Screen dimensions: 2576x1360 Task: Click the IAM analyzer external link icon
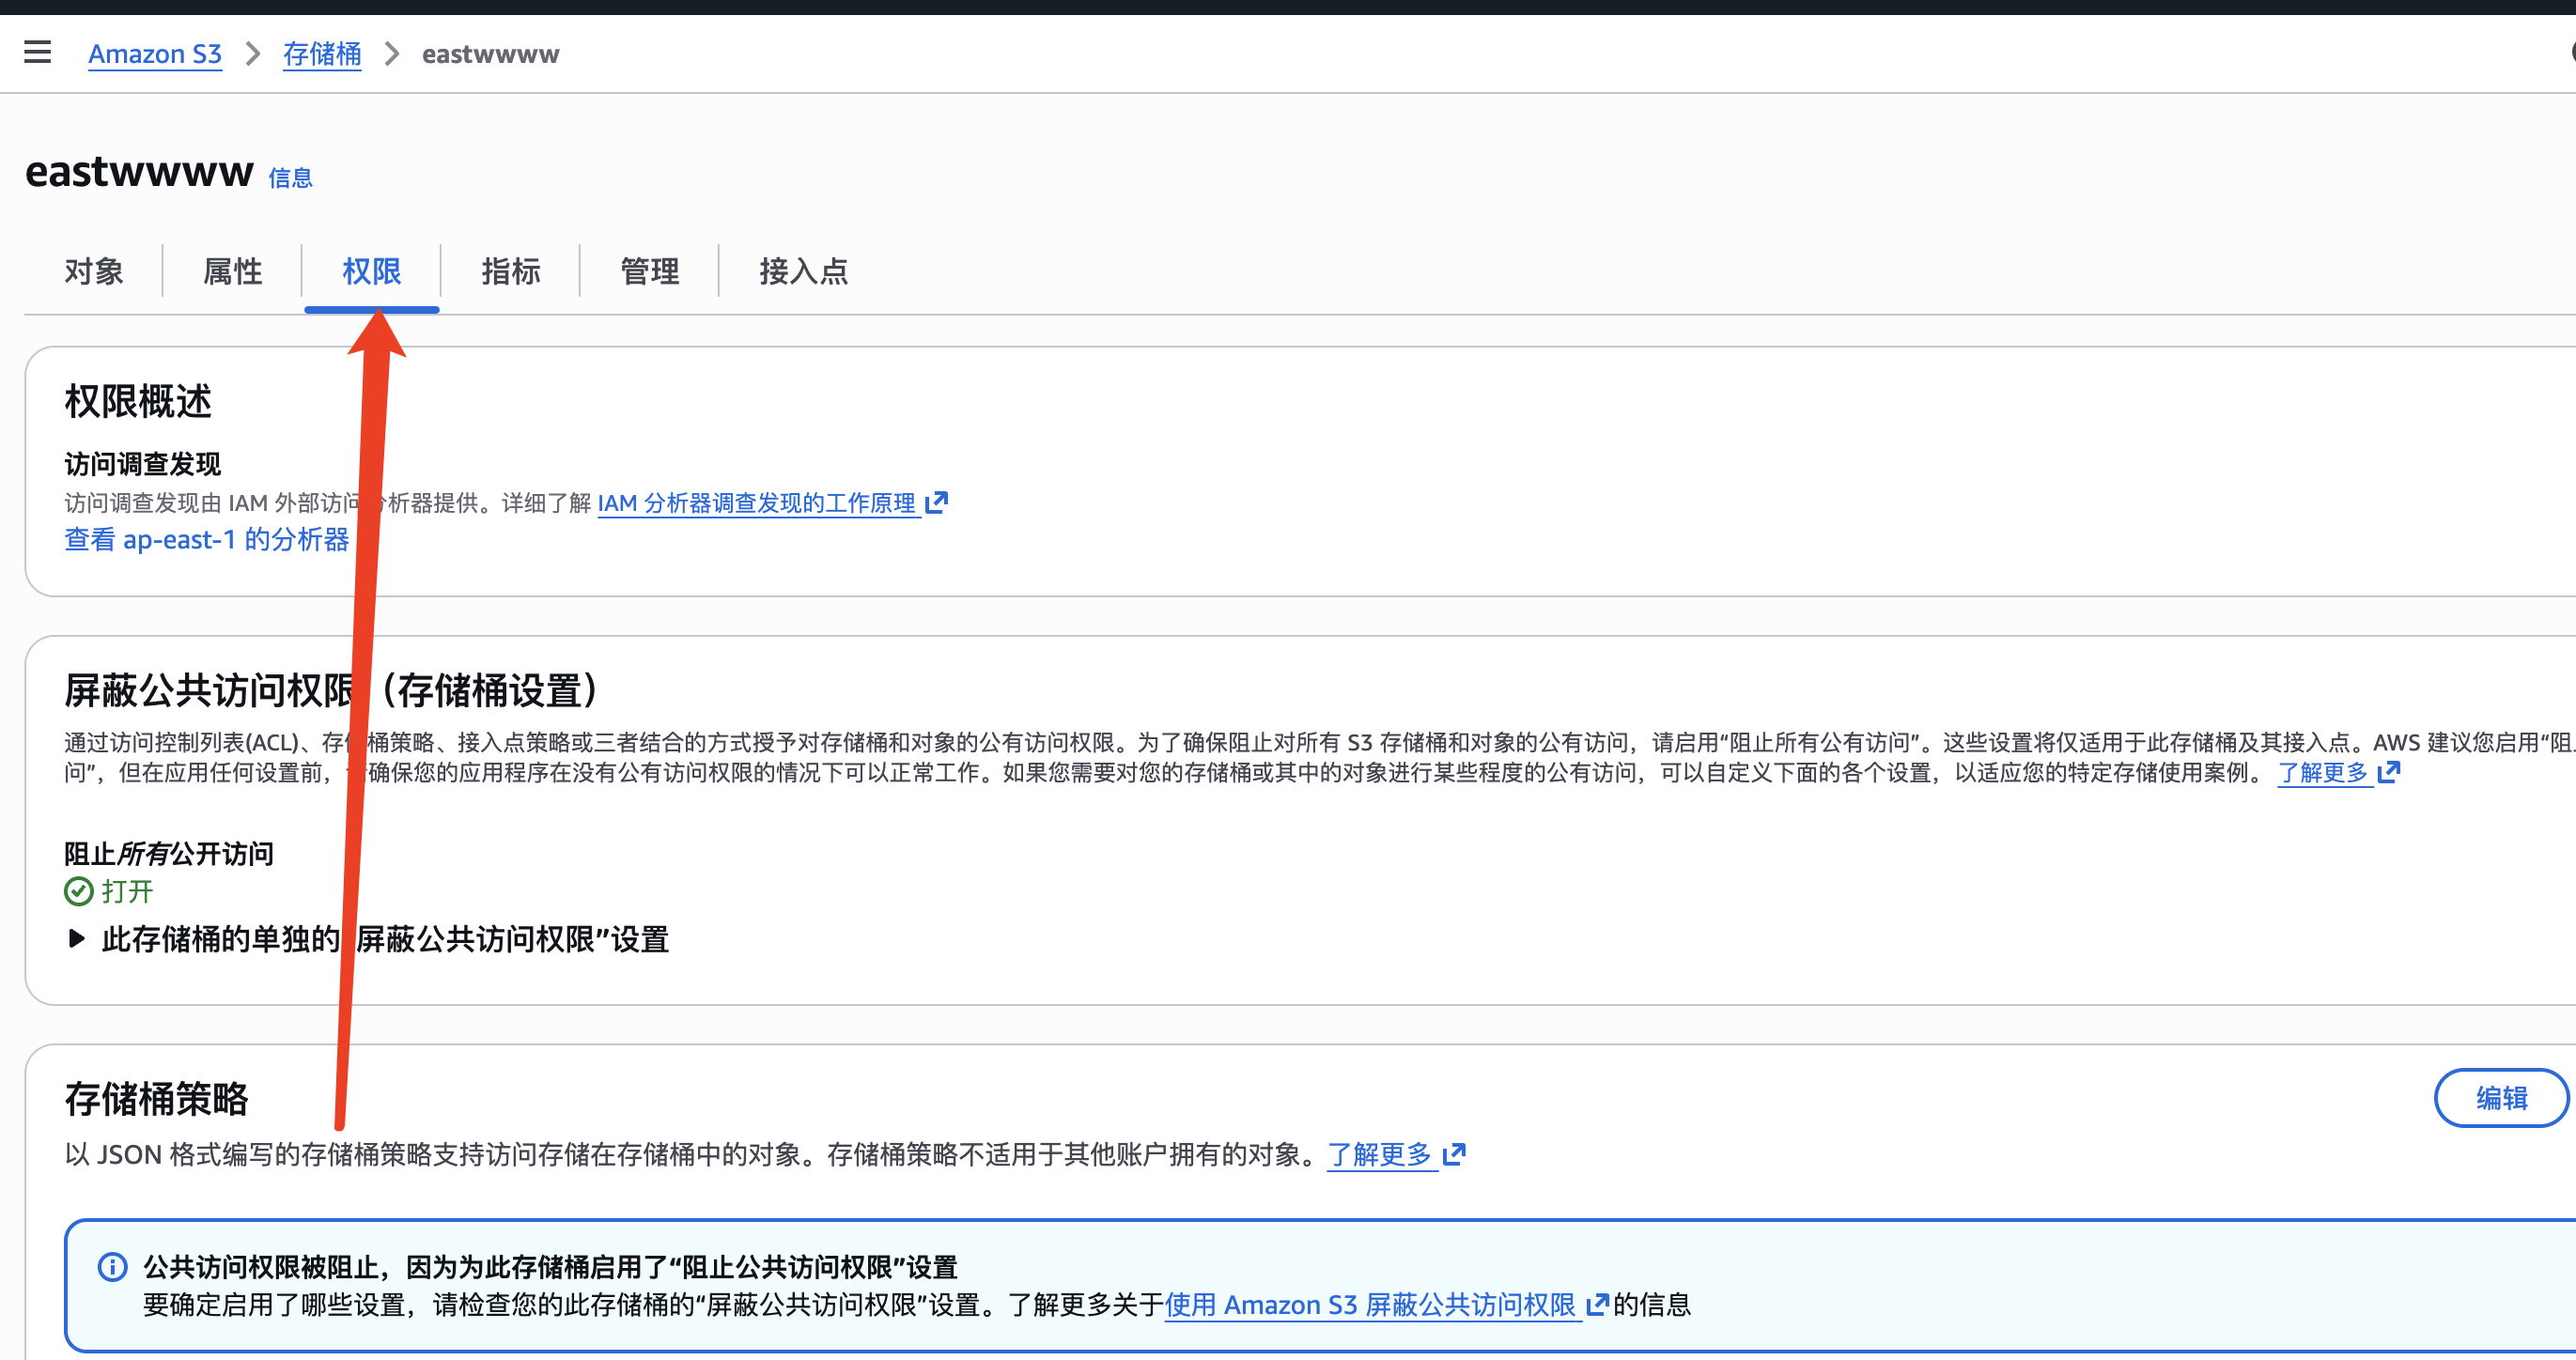pos(936,502)
